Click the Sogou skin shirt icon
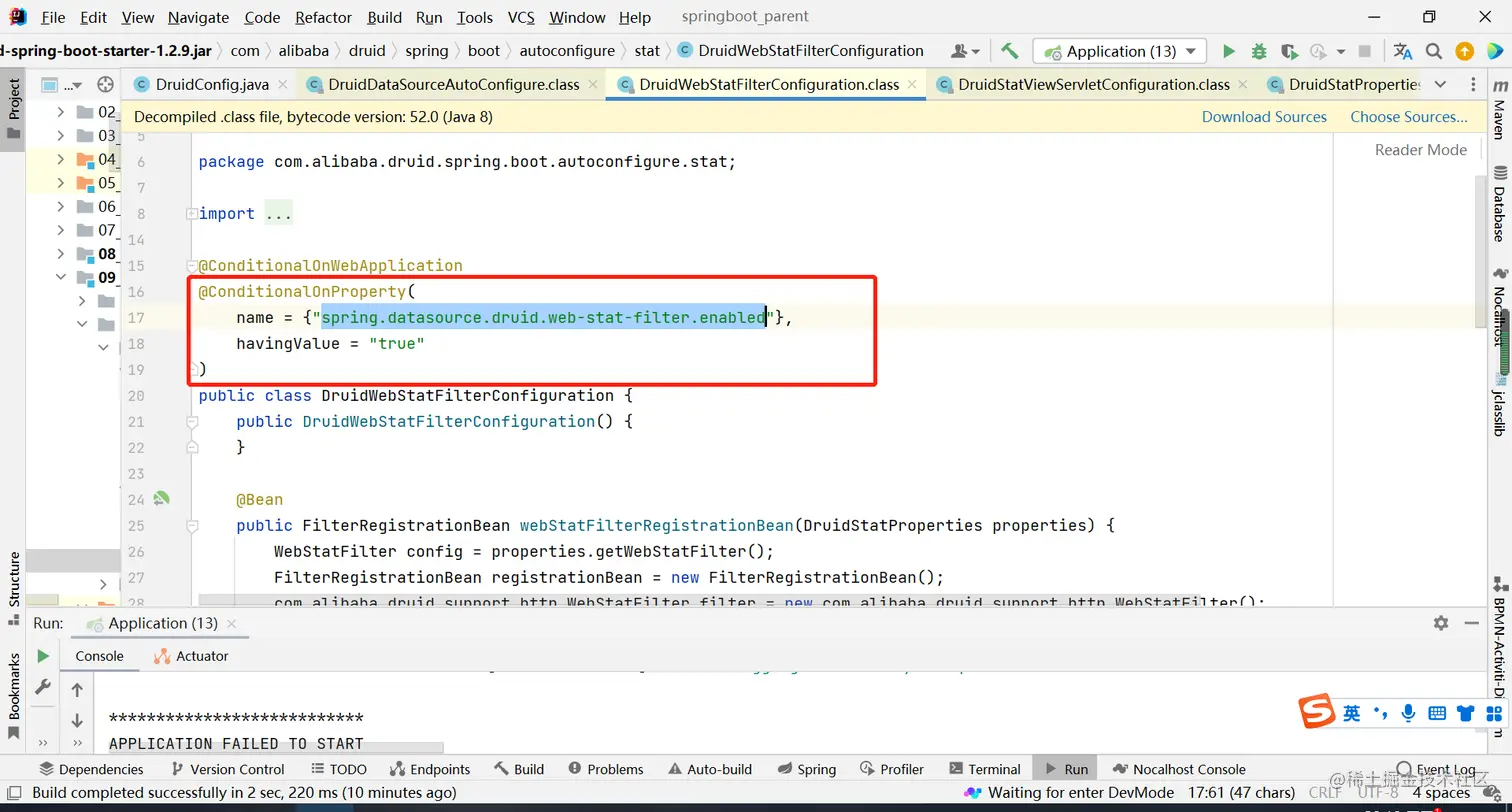The width and height of the screenshot is (1512, 812). click(1466, 713)
